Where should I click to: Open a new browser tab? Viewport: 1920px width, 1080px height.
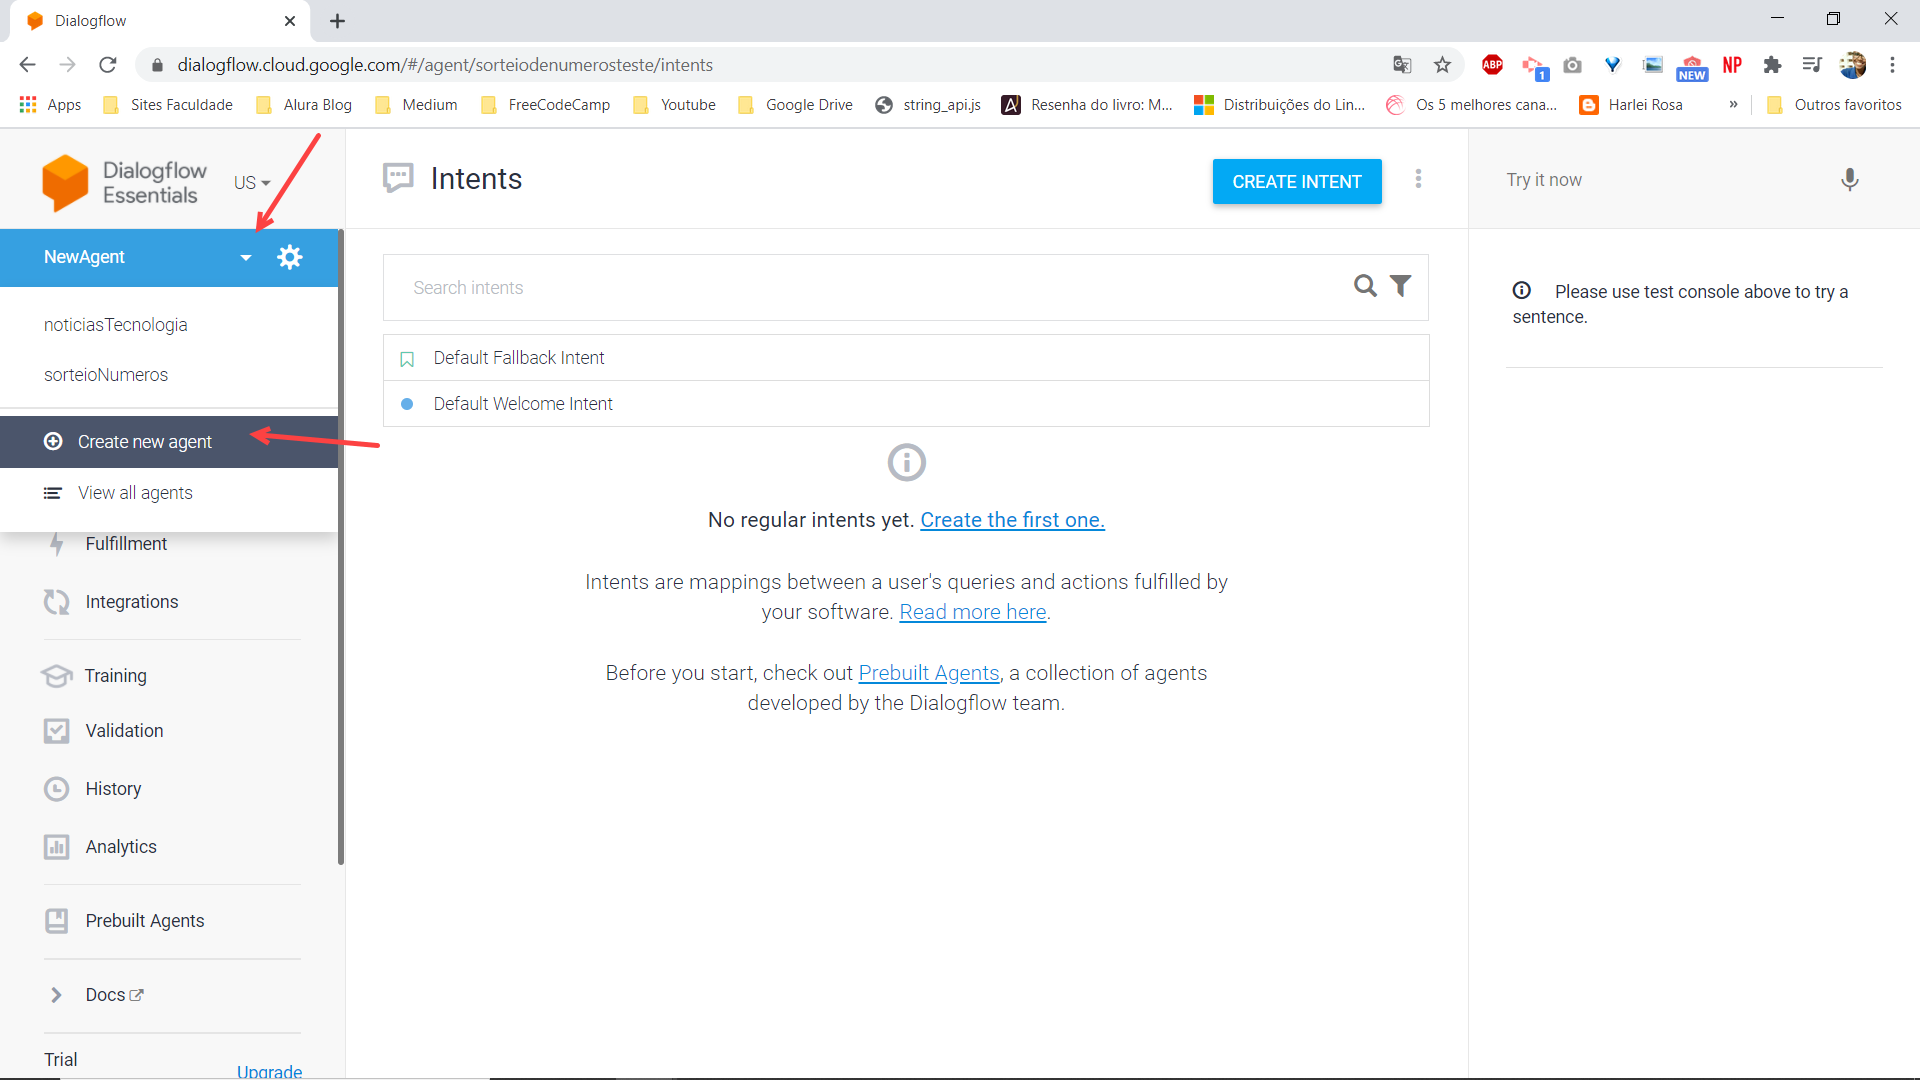338,21
